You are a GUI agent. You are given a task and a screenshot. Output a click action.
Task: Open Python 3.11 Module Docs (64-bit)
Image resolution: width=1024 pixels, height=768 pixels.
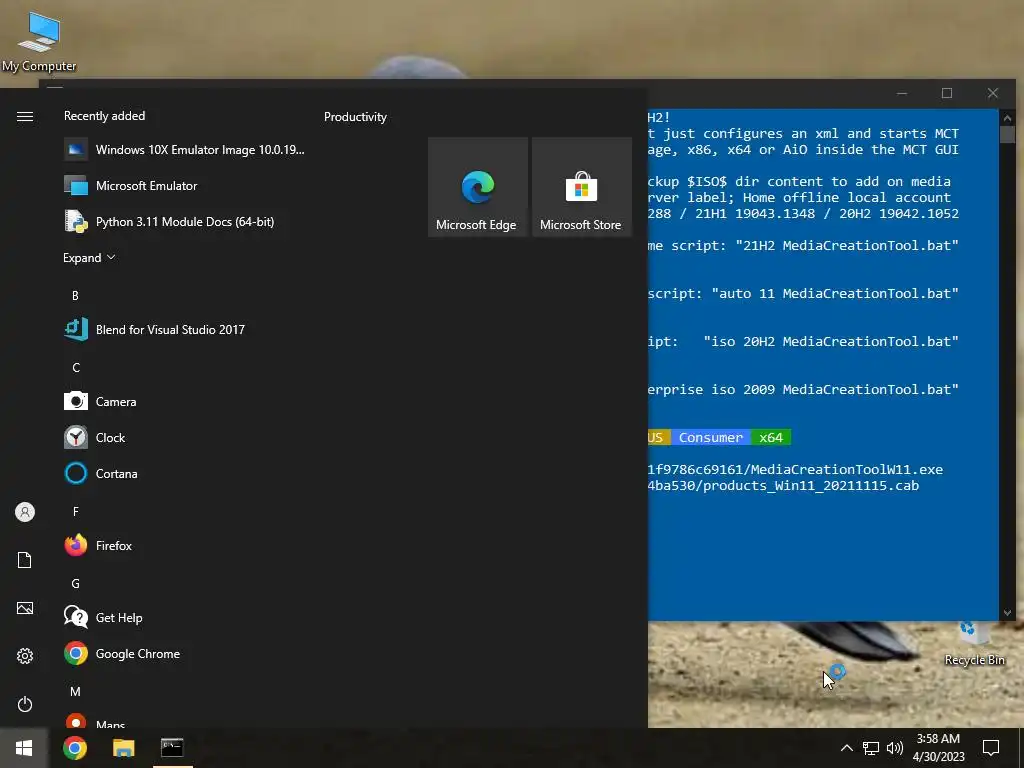(185, 221)
